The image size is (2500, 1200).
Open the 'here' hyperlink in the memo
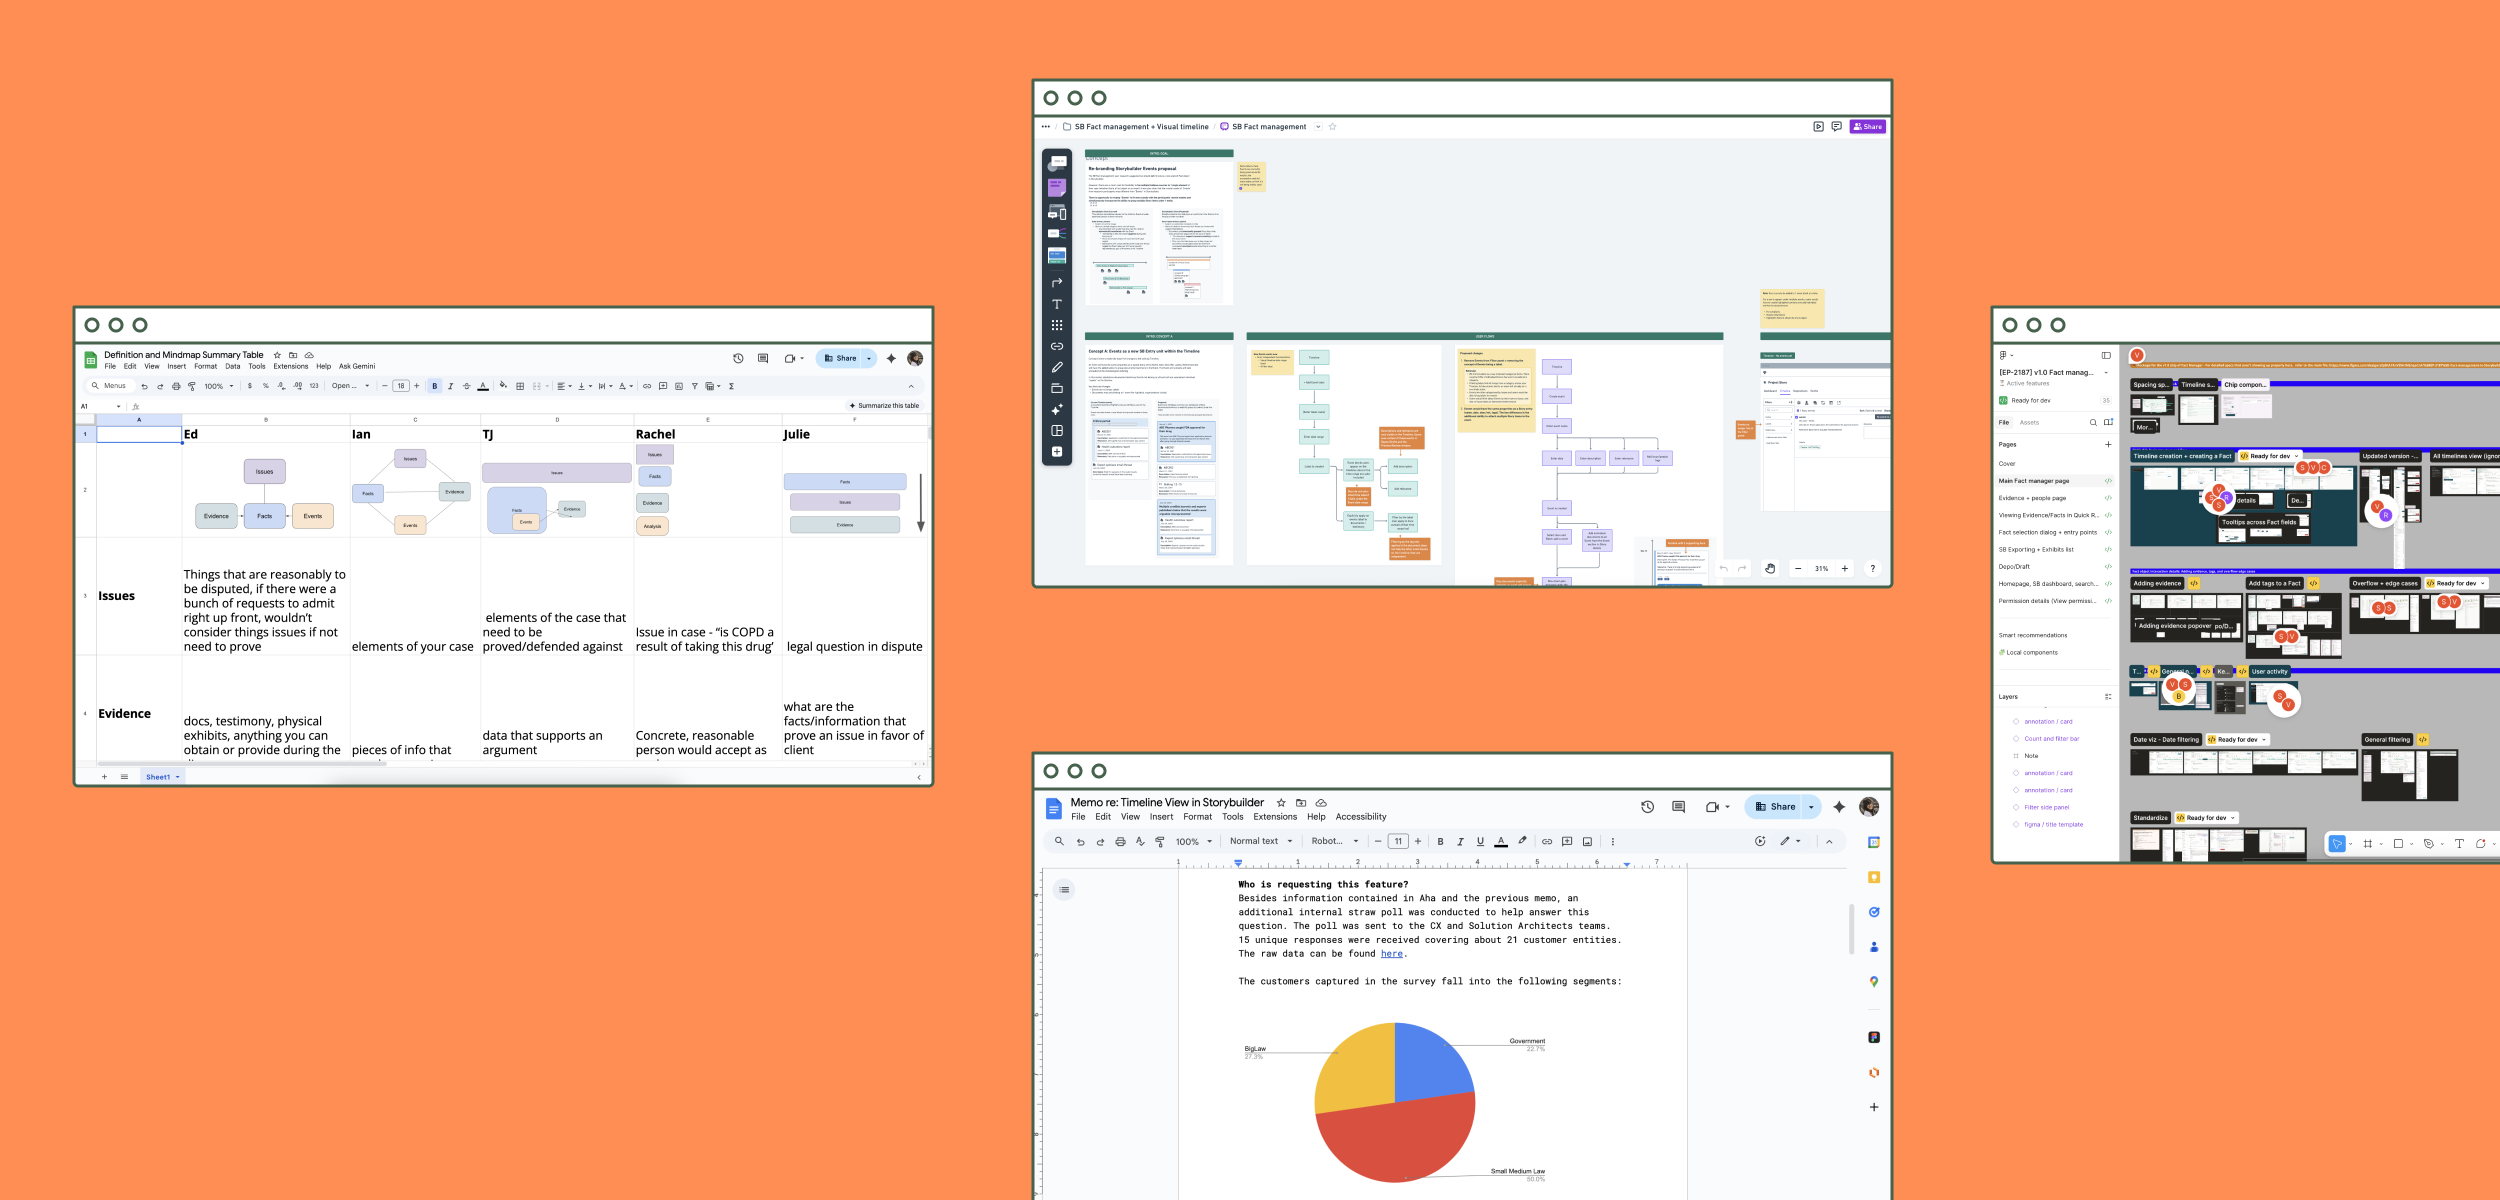tap(1392, 953)
